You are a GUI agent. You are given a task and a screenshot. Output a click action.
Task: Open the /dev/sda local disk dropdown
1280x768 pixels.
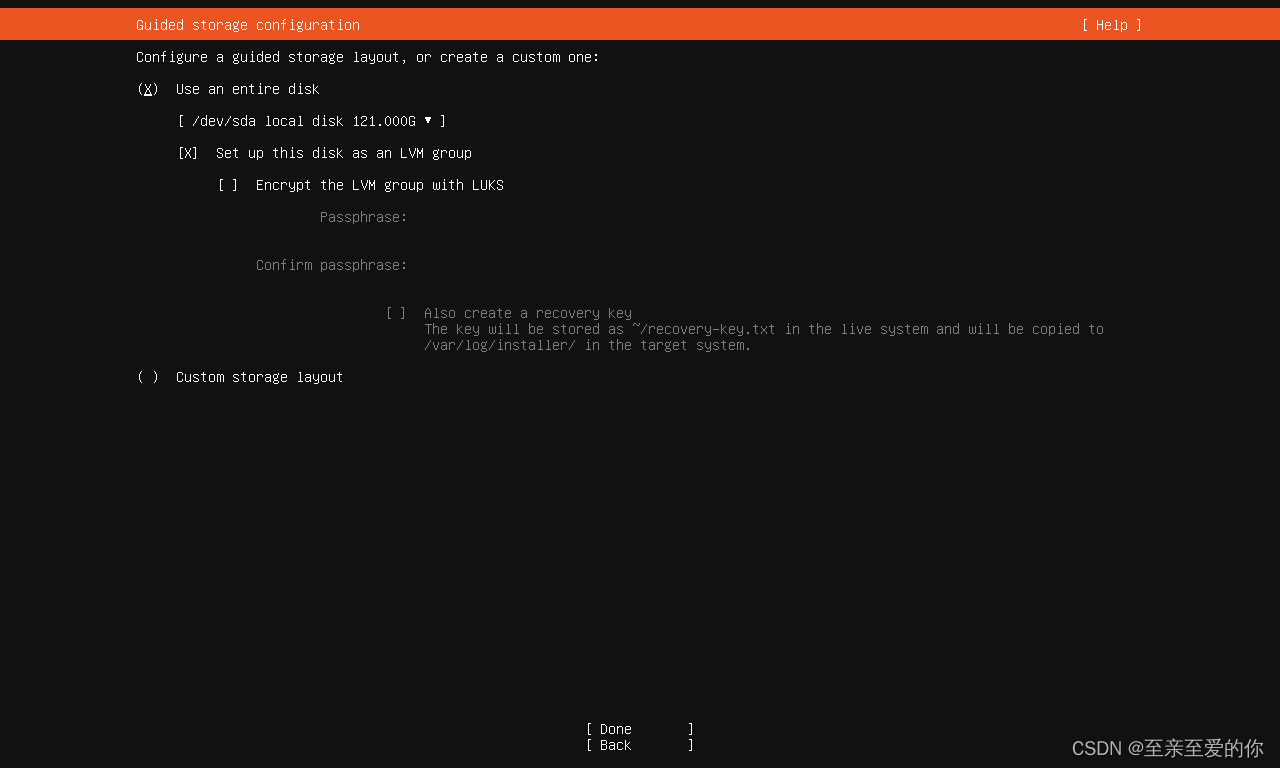pos(312,121)
